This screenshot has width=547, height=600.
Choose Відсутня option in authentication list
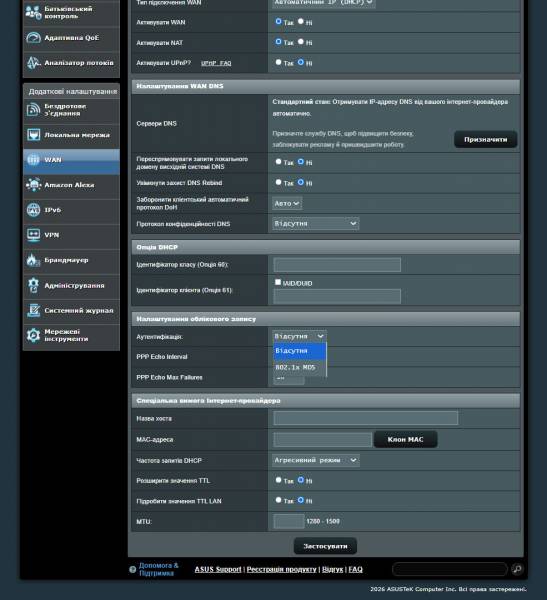click(300, 351)
